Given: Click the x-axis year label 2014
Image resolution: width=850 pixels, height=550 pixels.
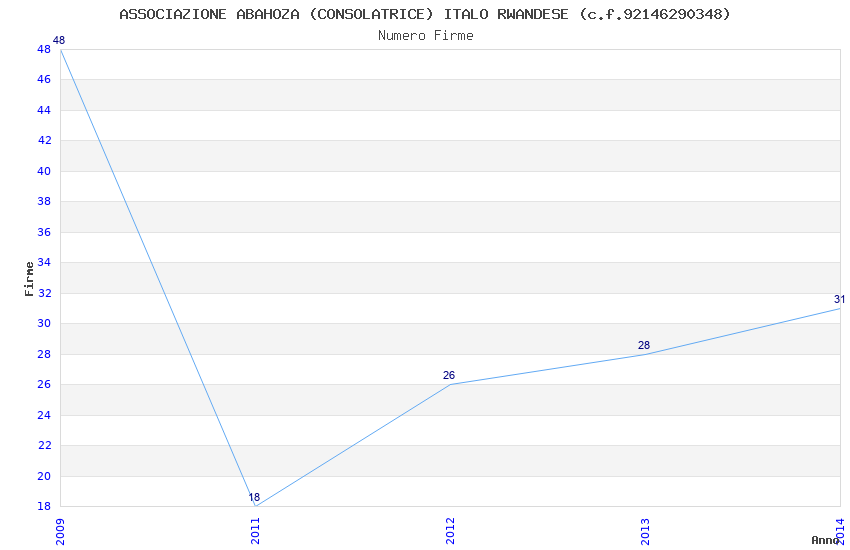Looking at the screenshot, I should click(x=841, y=532).
